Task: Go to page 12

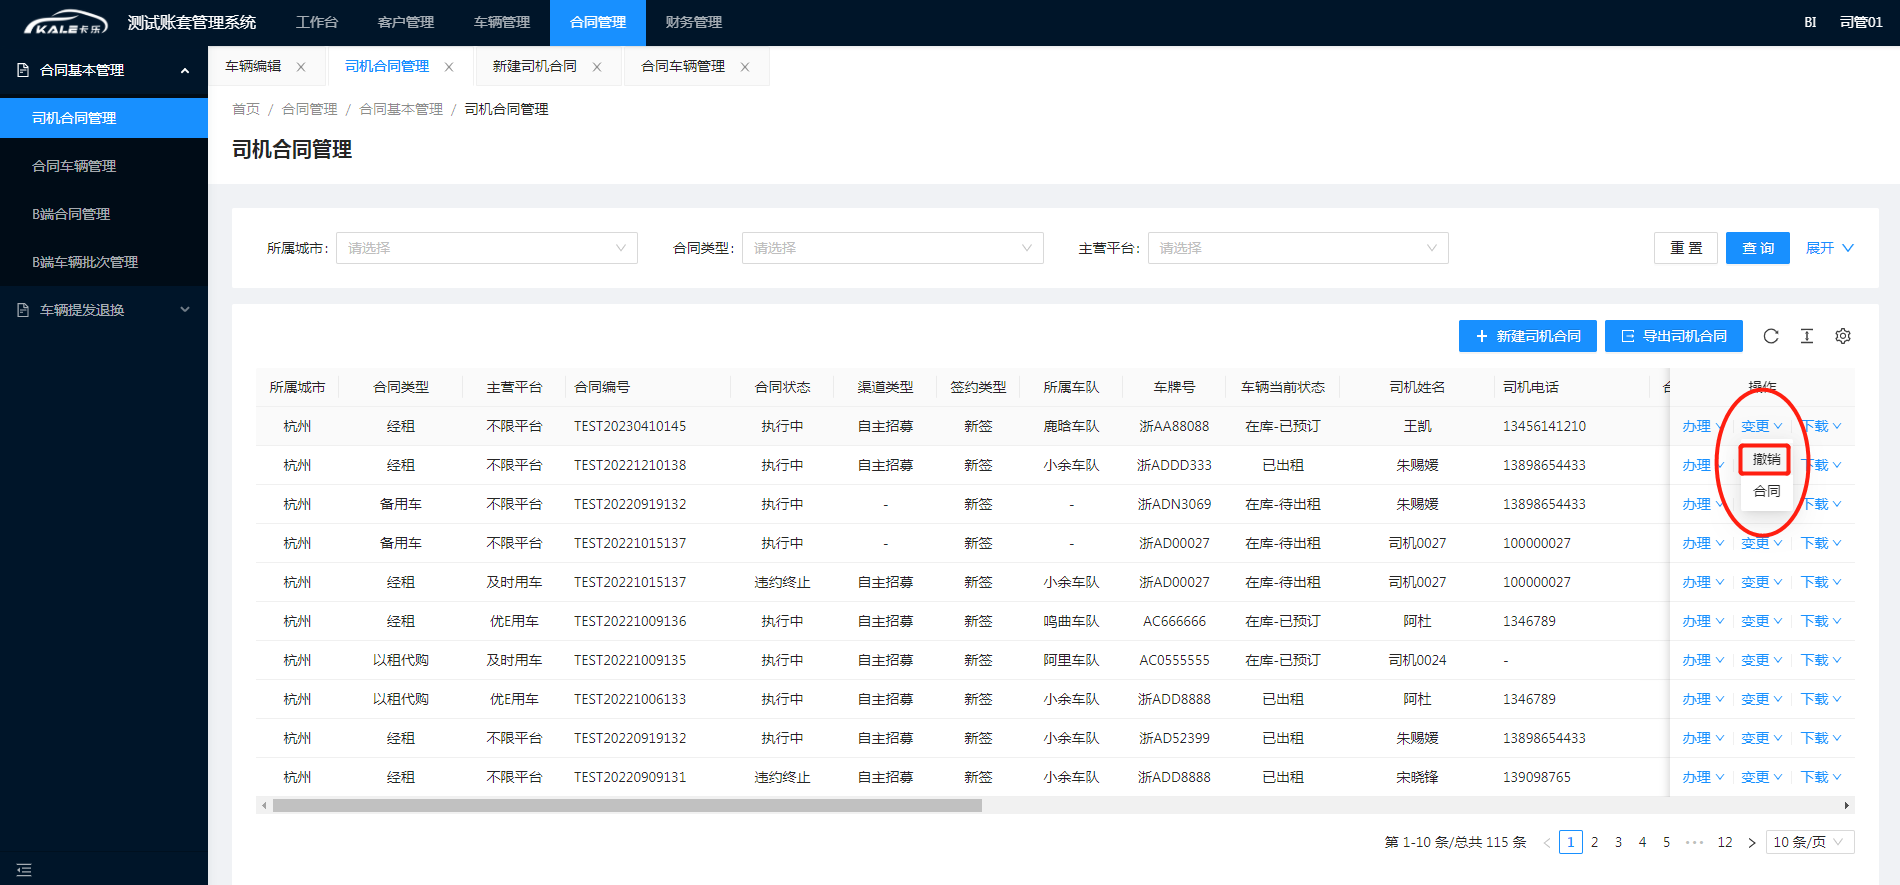Action: coord(1724,842)
